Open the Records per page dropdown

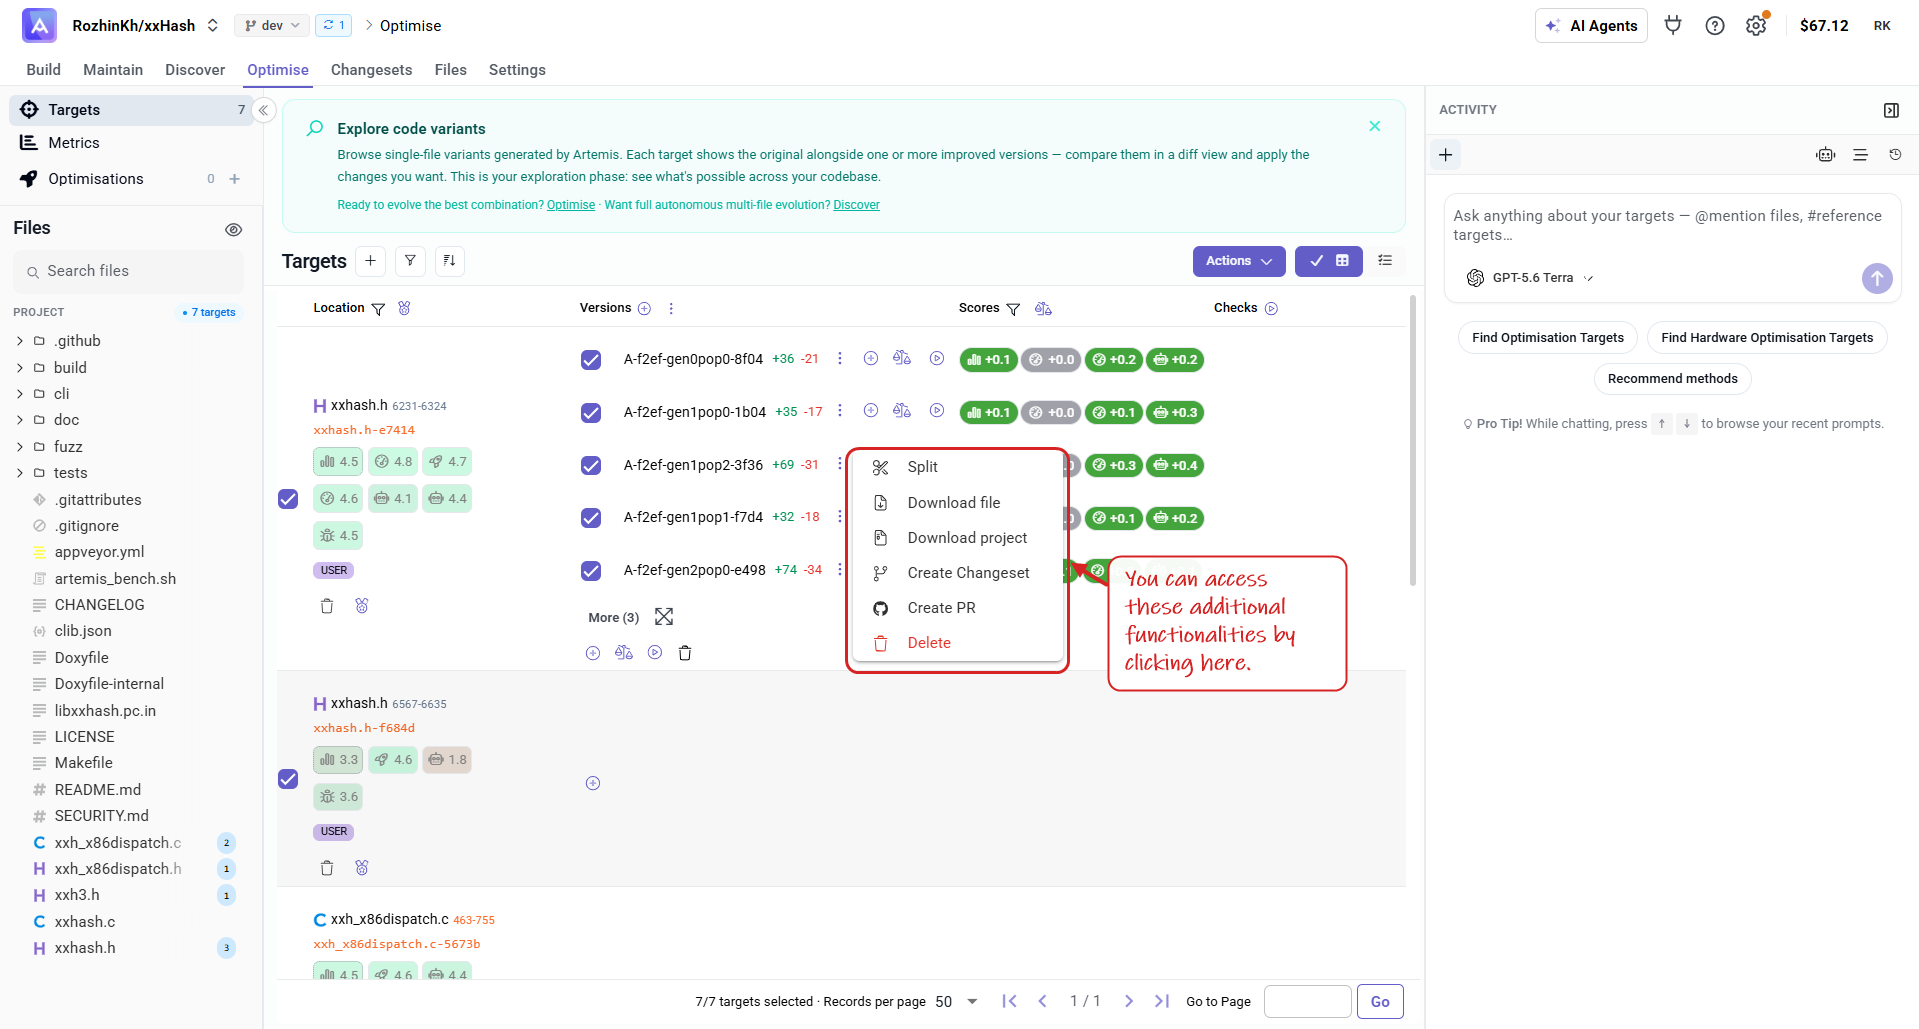point(957,1002)
